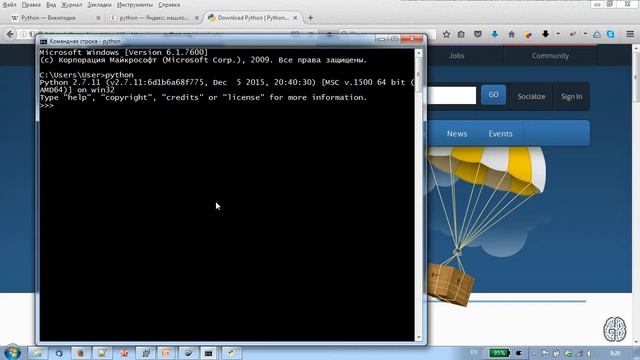Click the Sign In link

tap(571, 96)
